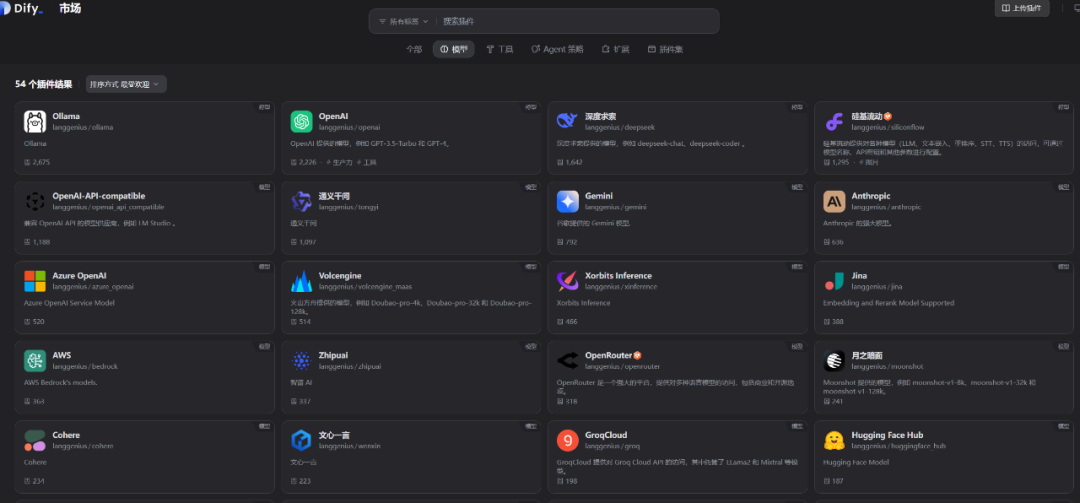Viewport: 1080px width, 503px height.
Task: Click the verified badge beside the SiliconFlow title
Action: (888, 116)
